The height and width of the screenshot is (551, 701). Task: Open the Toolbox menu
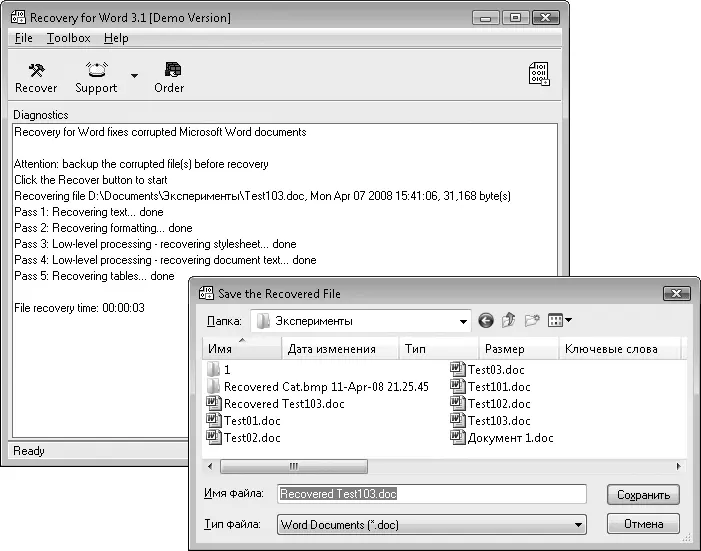[68, 38]
